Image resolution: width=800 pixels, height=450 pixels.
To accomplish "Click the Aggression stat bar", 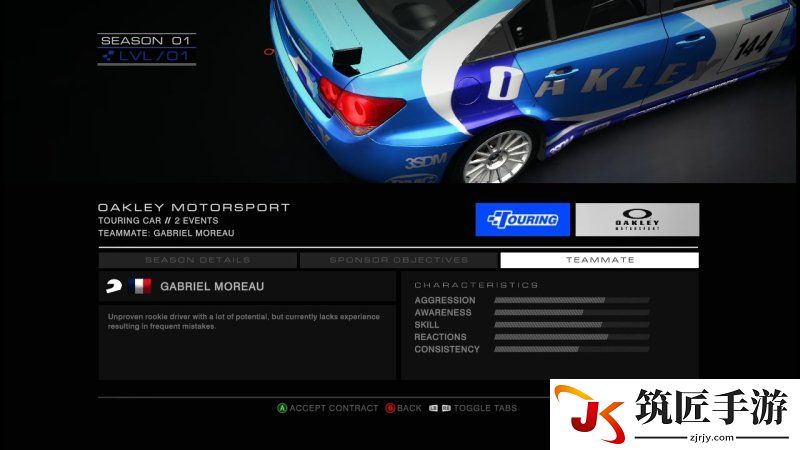I will [571, 301].
